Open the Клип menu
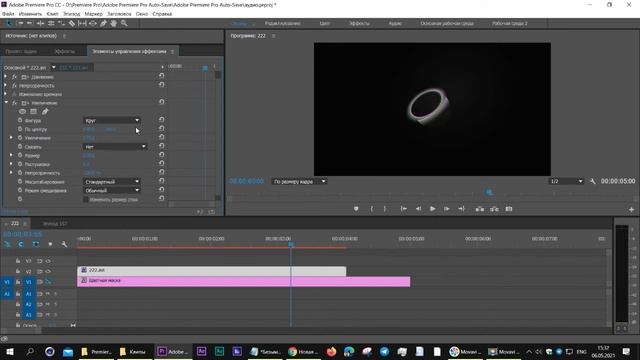Screen dimensions: 640x360 click(x=52, y=14)
